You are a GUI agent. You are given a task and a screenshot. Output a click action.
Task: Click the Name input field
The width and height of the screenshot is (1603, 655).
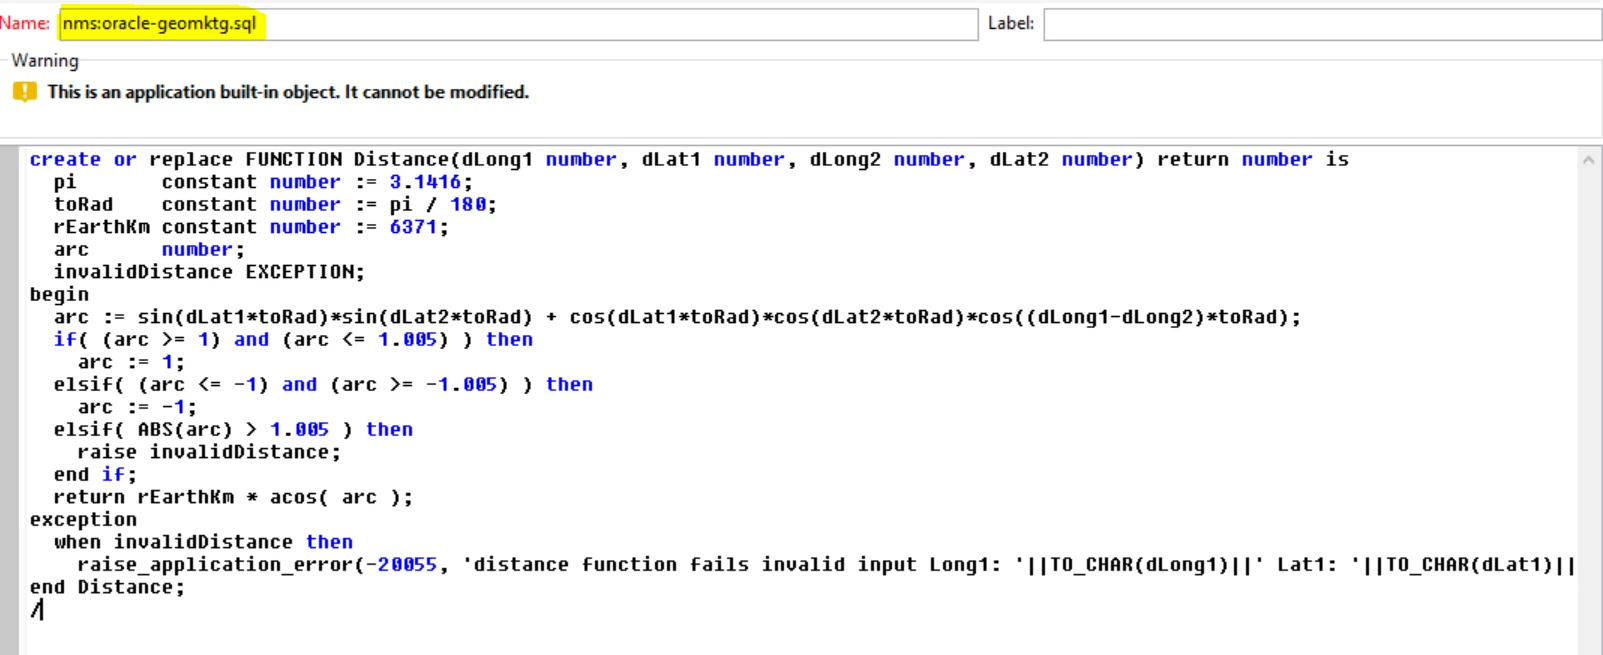pyautogui.click(x=518, y=24)
